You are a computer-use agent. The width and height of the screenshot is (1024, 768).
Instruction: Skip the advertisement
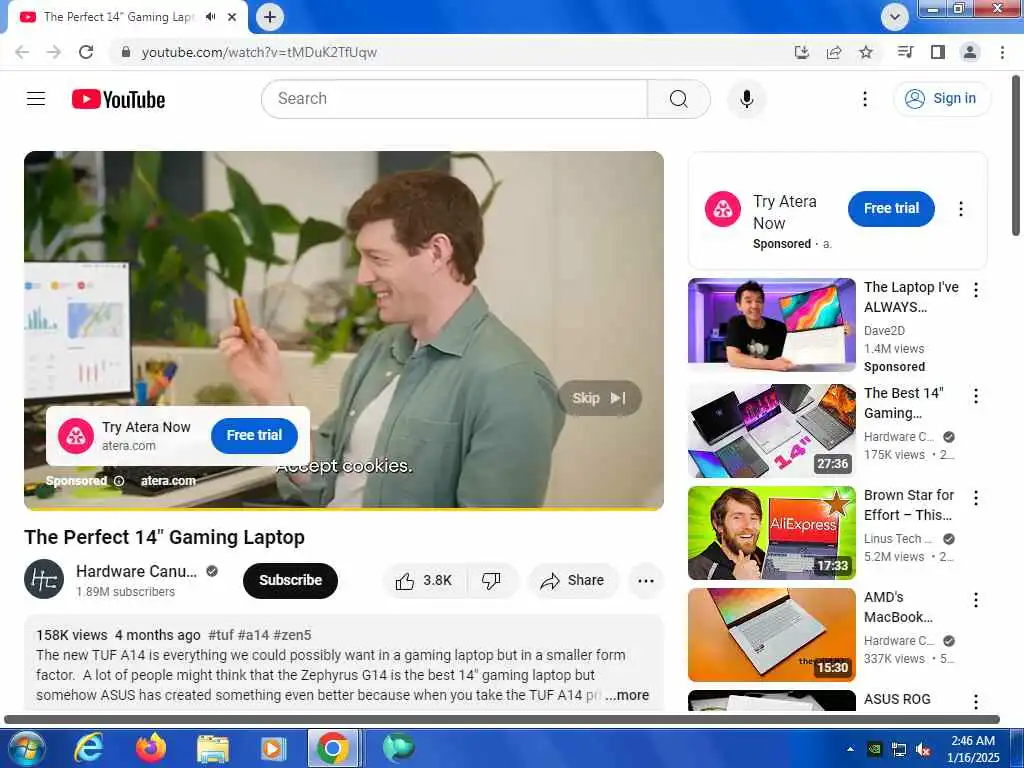[x=600, y=398]
